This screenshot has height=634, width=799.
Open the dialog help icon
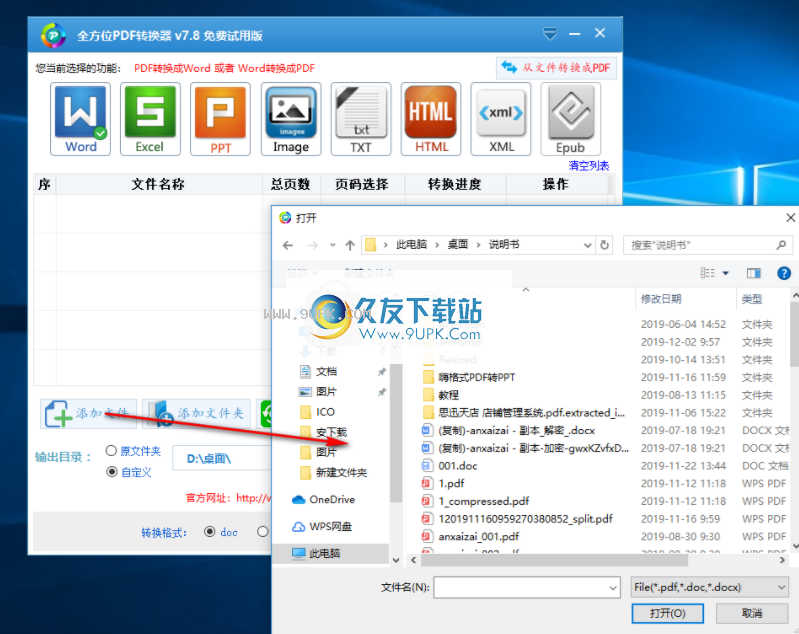pyautogui.click(x=784, y=273)
